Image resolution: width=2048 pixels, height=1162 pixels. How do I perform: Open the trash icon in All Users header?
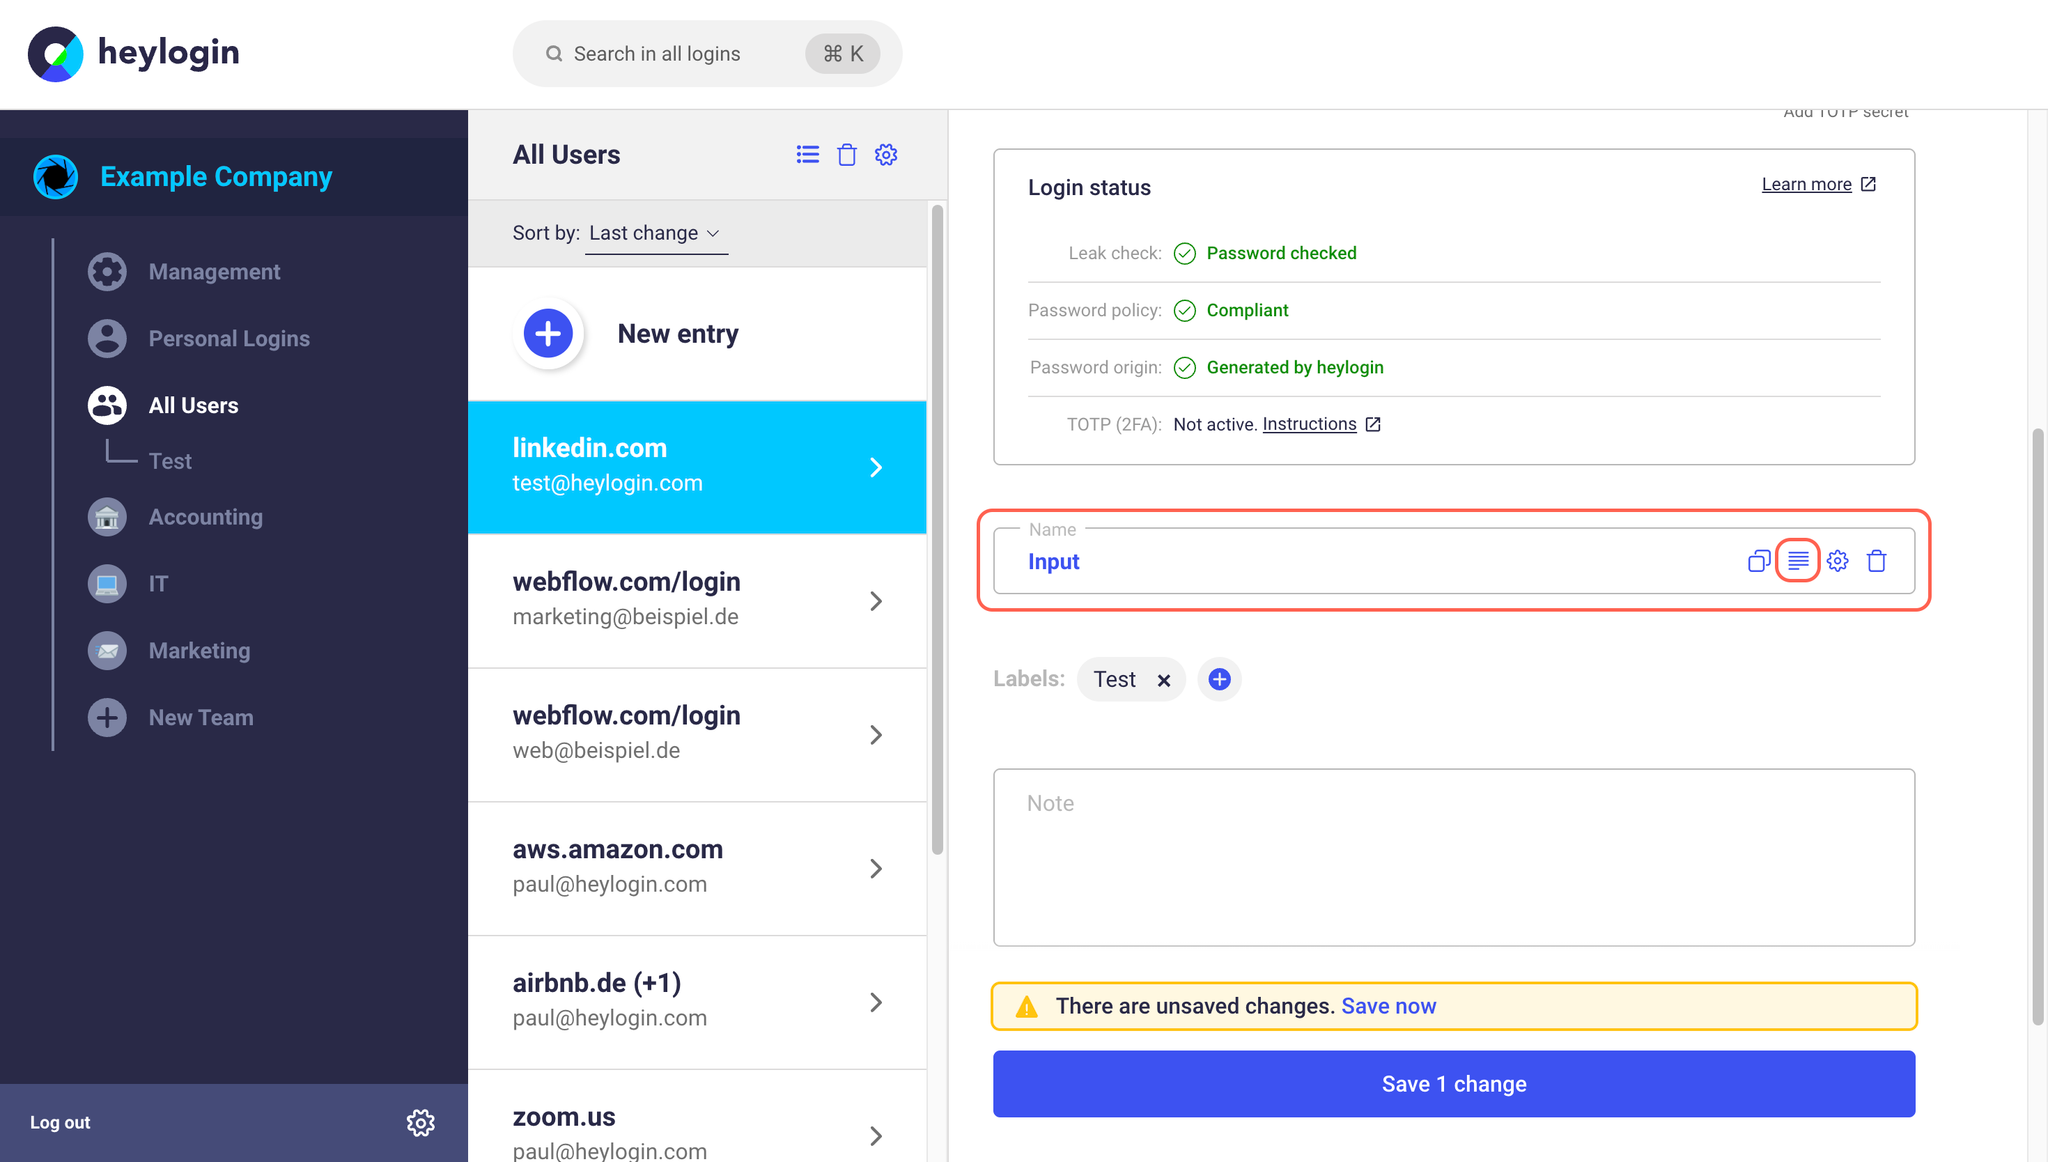pyautogui.click(x=847, y=155)
